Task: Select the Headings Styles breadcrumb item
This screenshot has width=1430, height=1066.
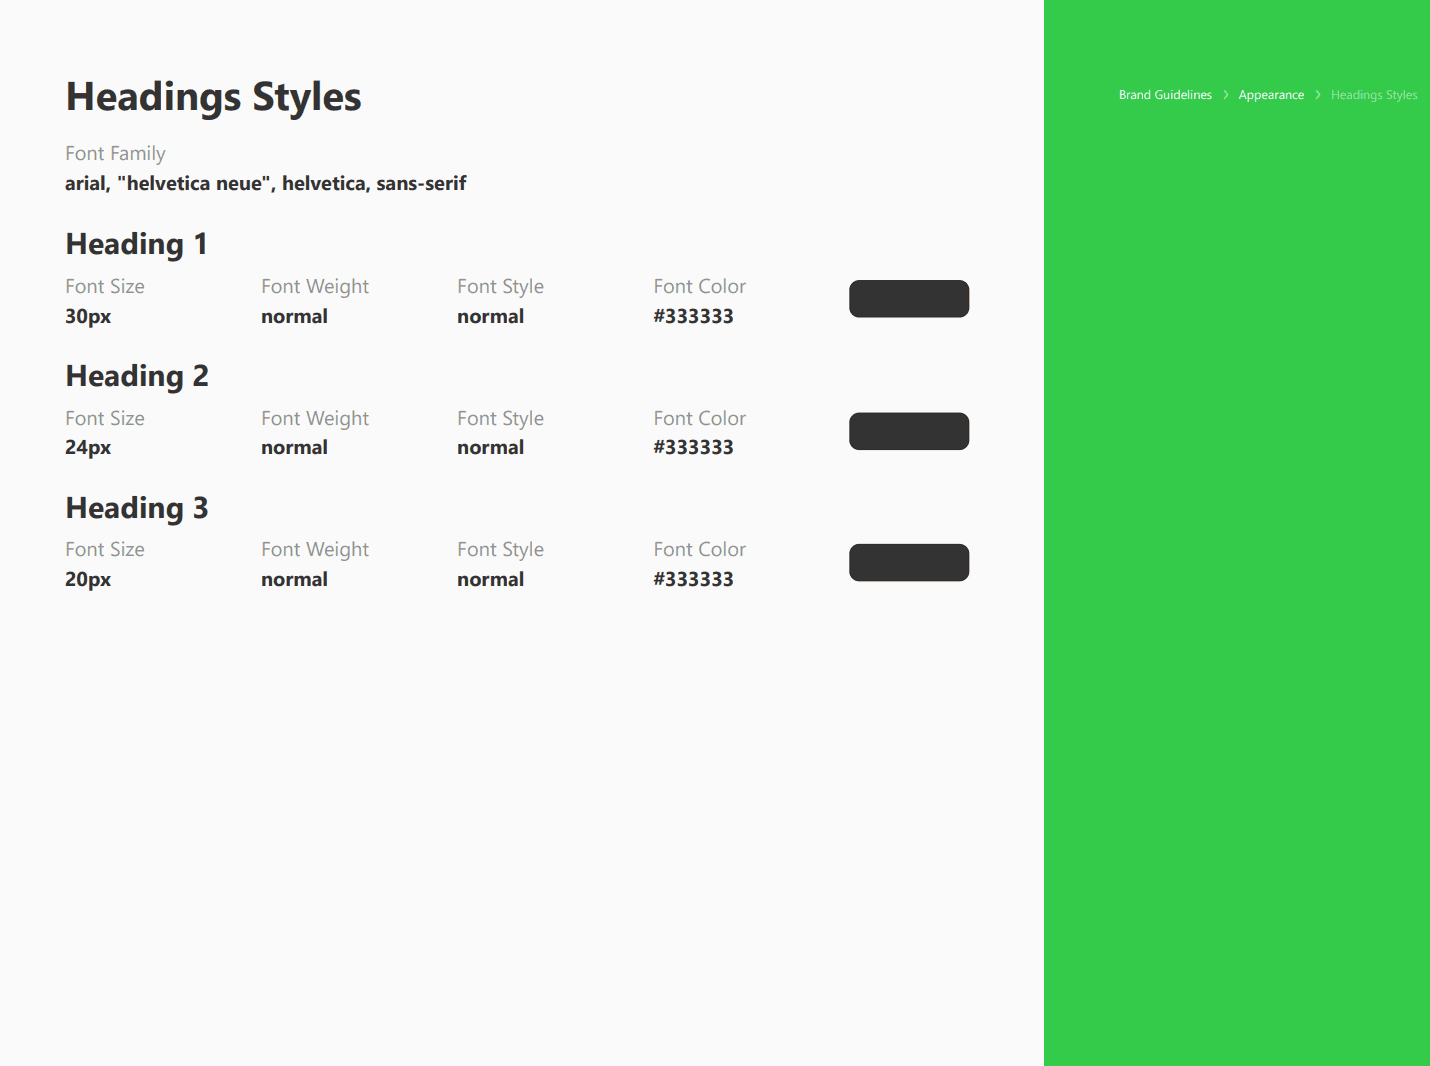Action: pyautogui.click(x=1373, y=94)
